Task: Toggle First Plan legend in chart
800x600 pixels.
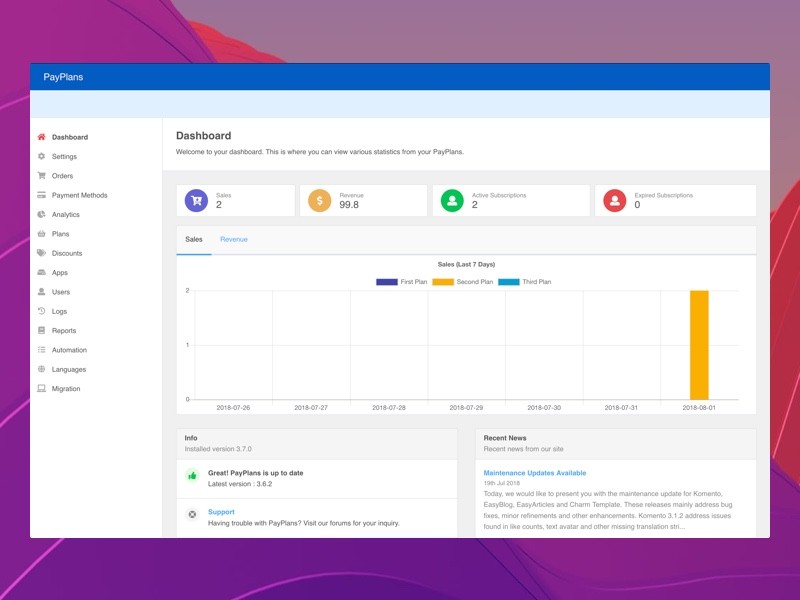Action: pos(387,282)
